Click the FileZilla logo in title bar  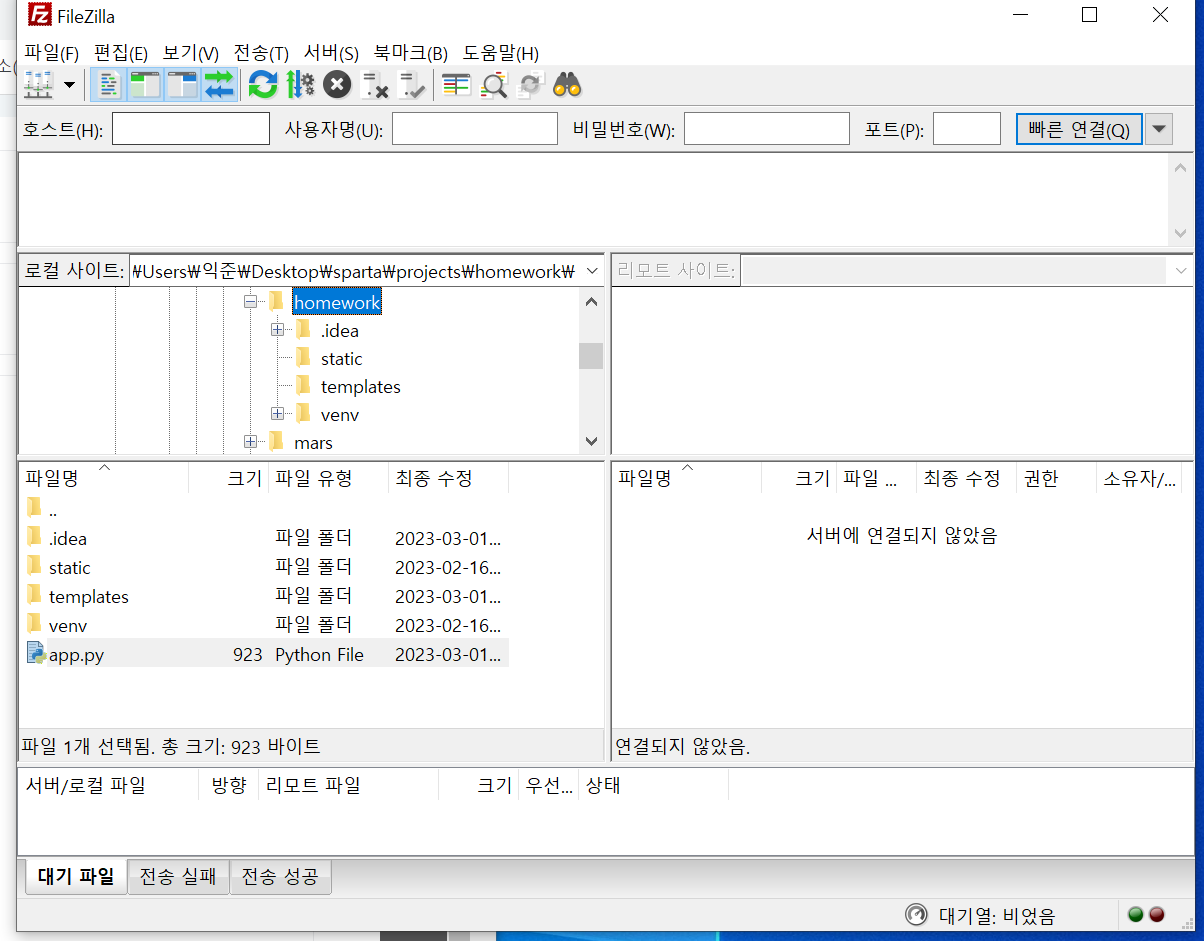coord(39,15)
